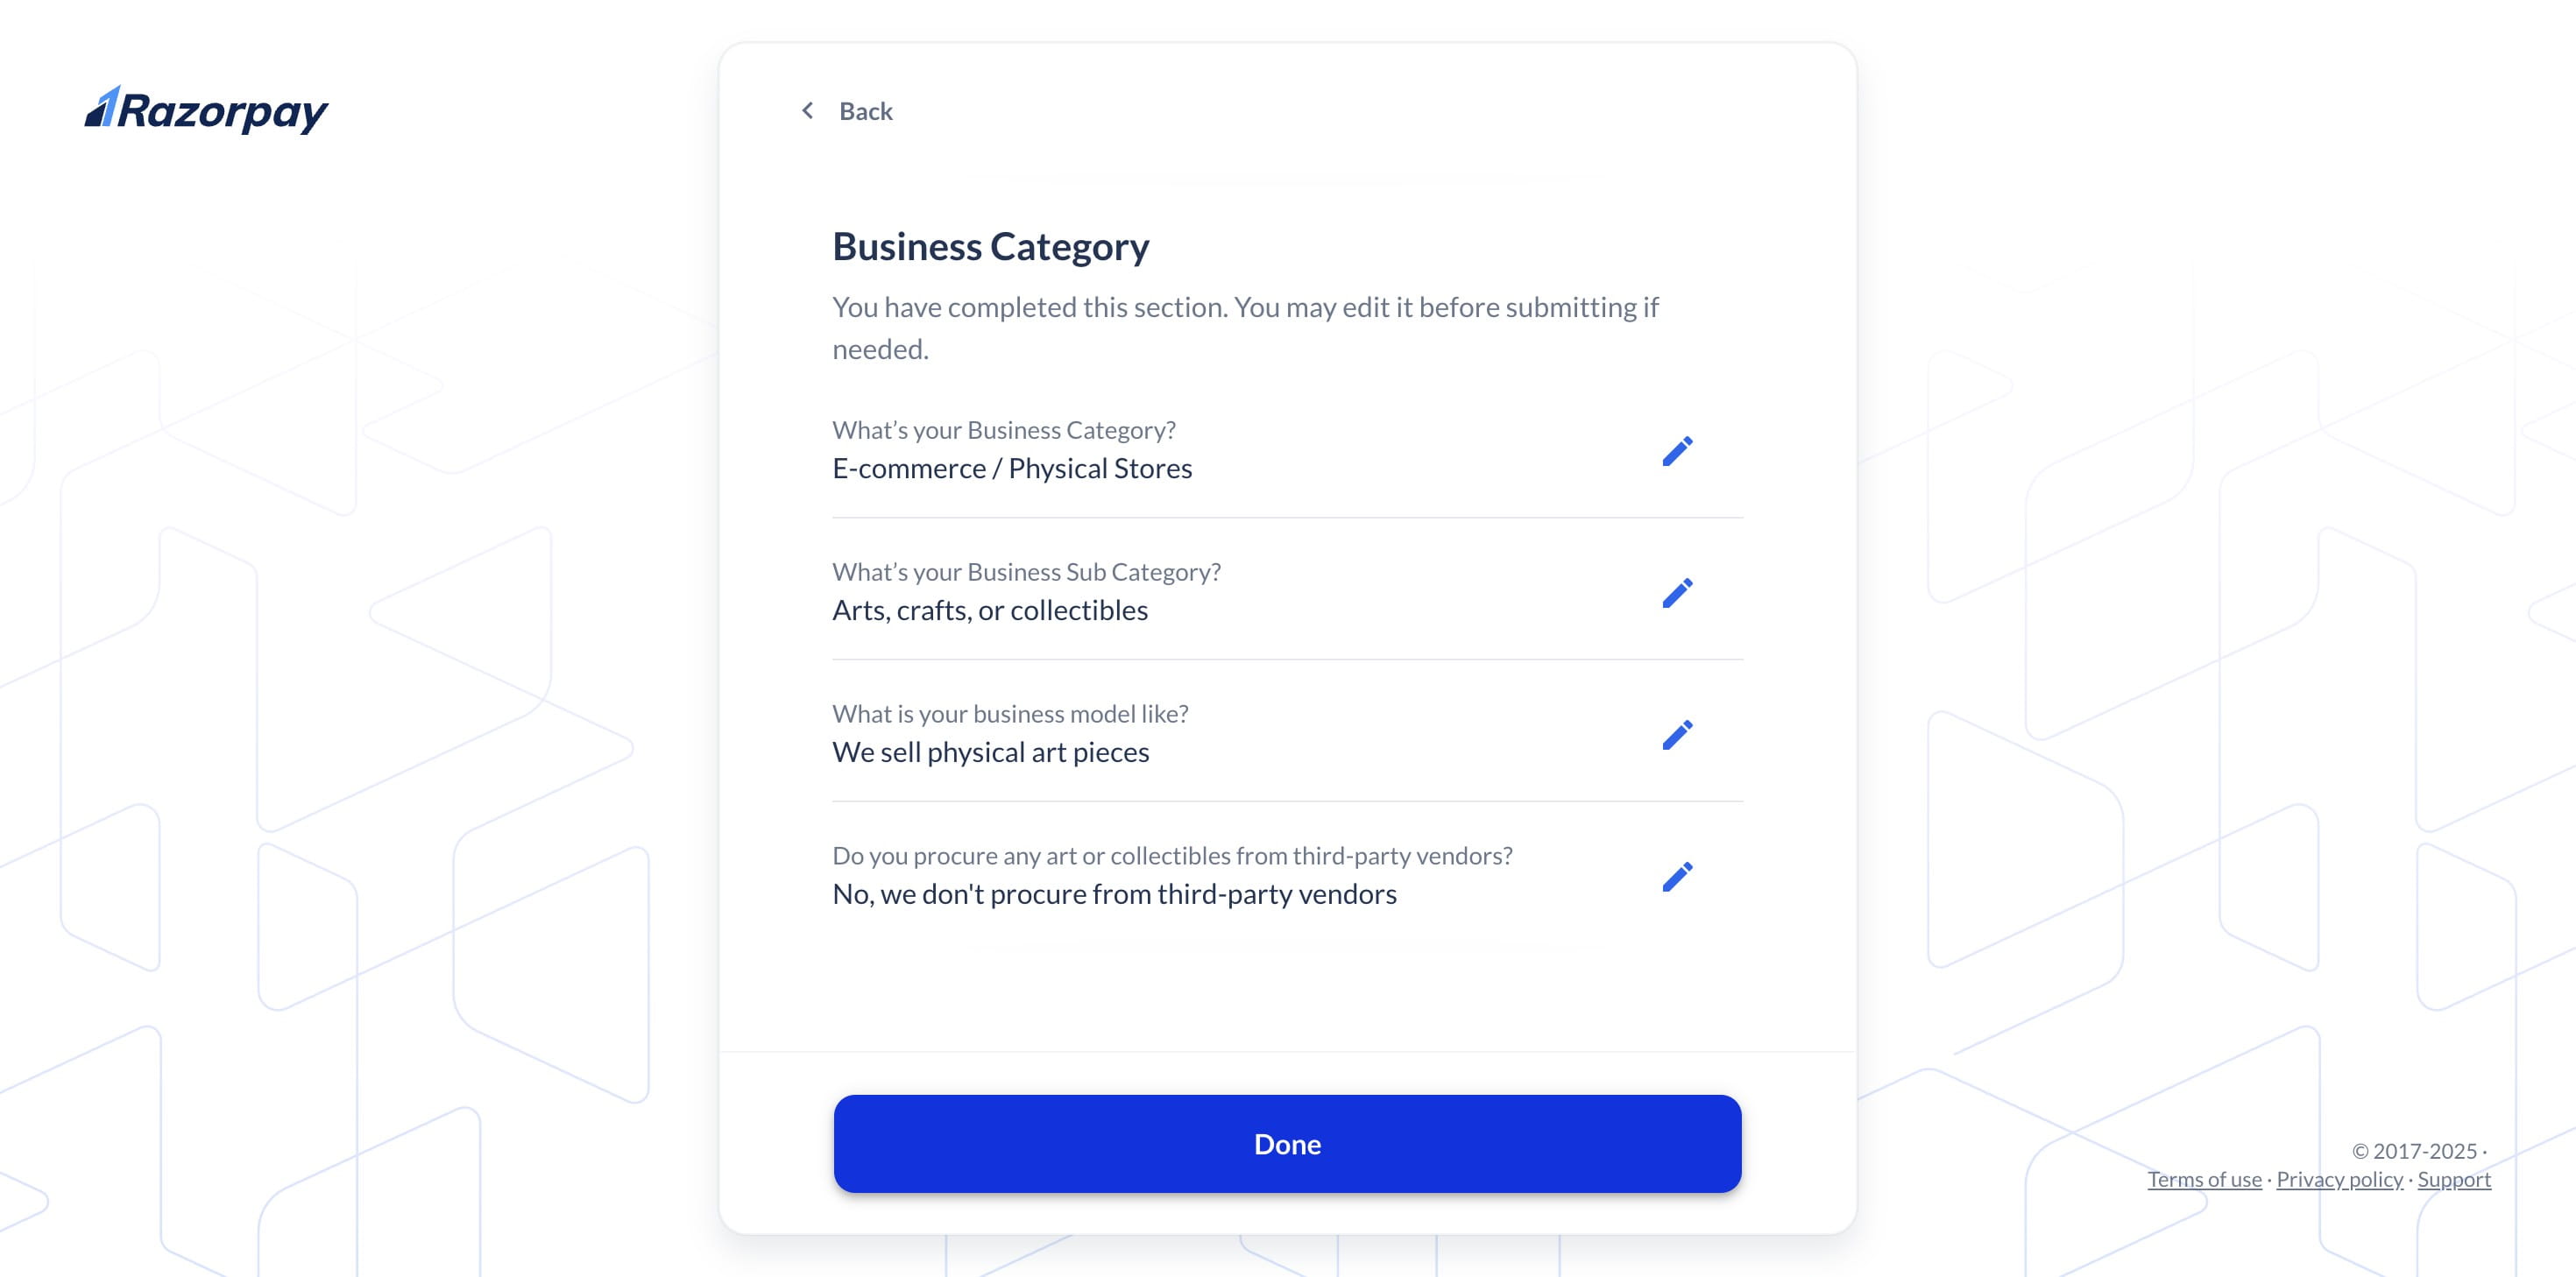Image resolution: width=2576 pixels, height=1277 pixels.
Task: Edit the Business Sub Category via pencil icon
Action: [x=1678, y=592]
